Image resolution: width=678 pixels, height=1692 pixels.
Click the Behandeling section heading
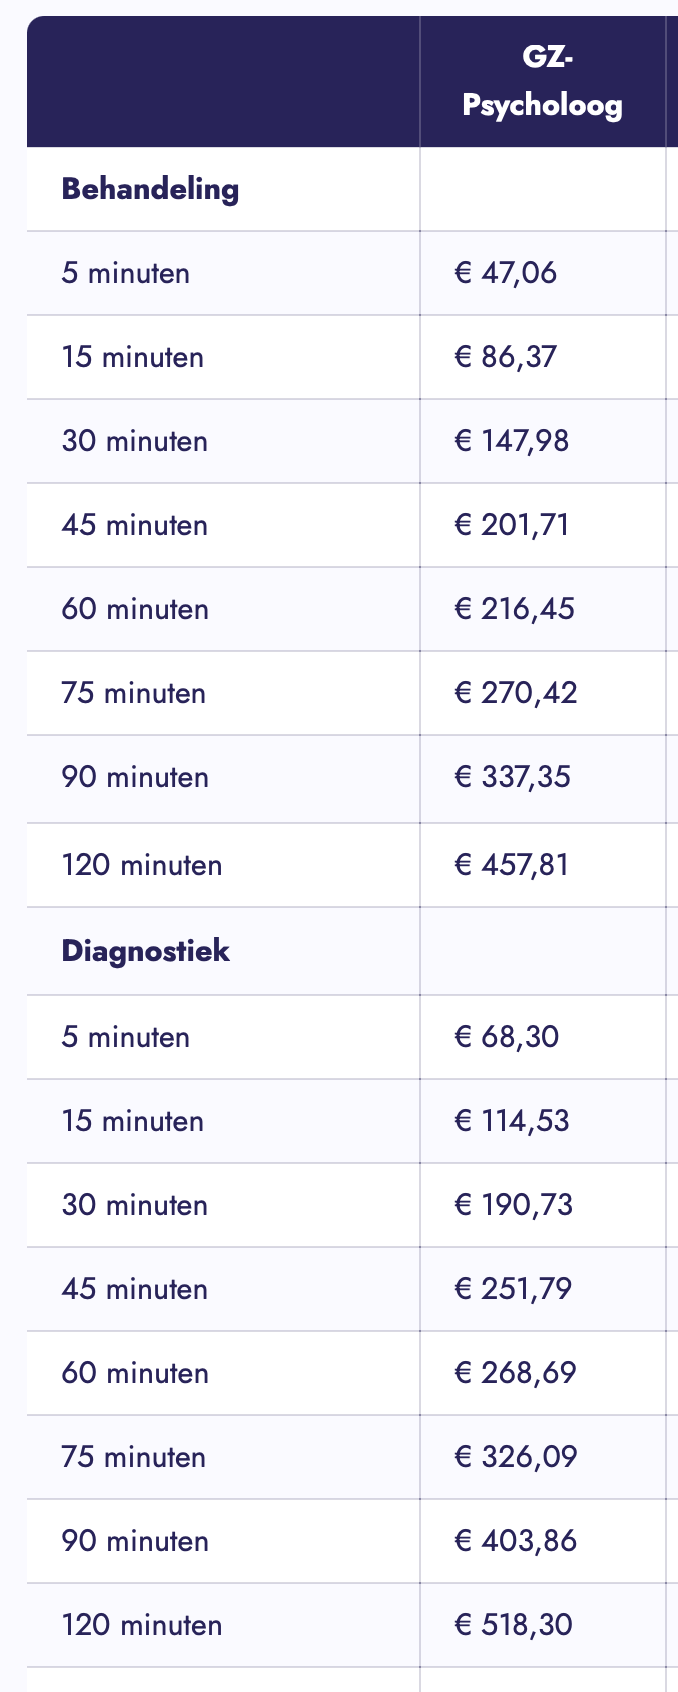tap(150, 189)
